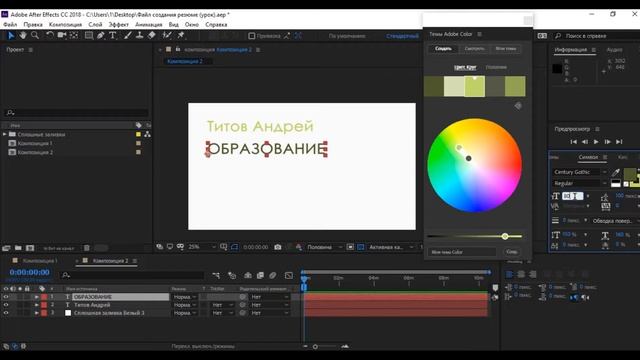Select the Horizontal Type tool

113,36
